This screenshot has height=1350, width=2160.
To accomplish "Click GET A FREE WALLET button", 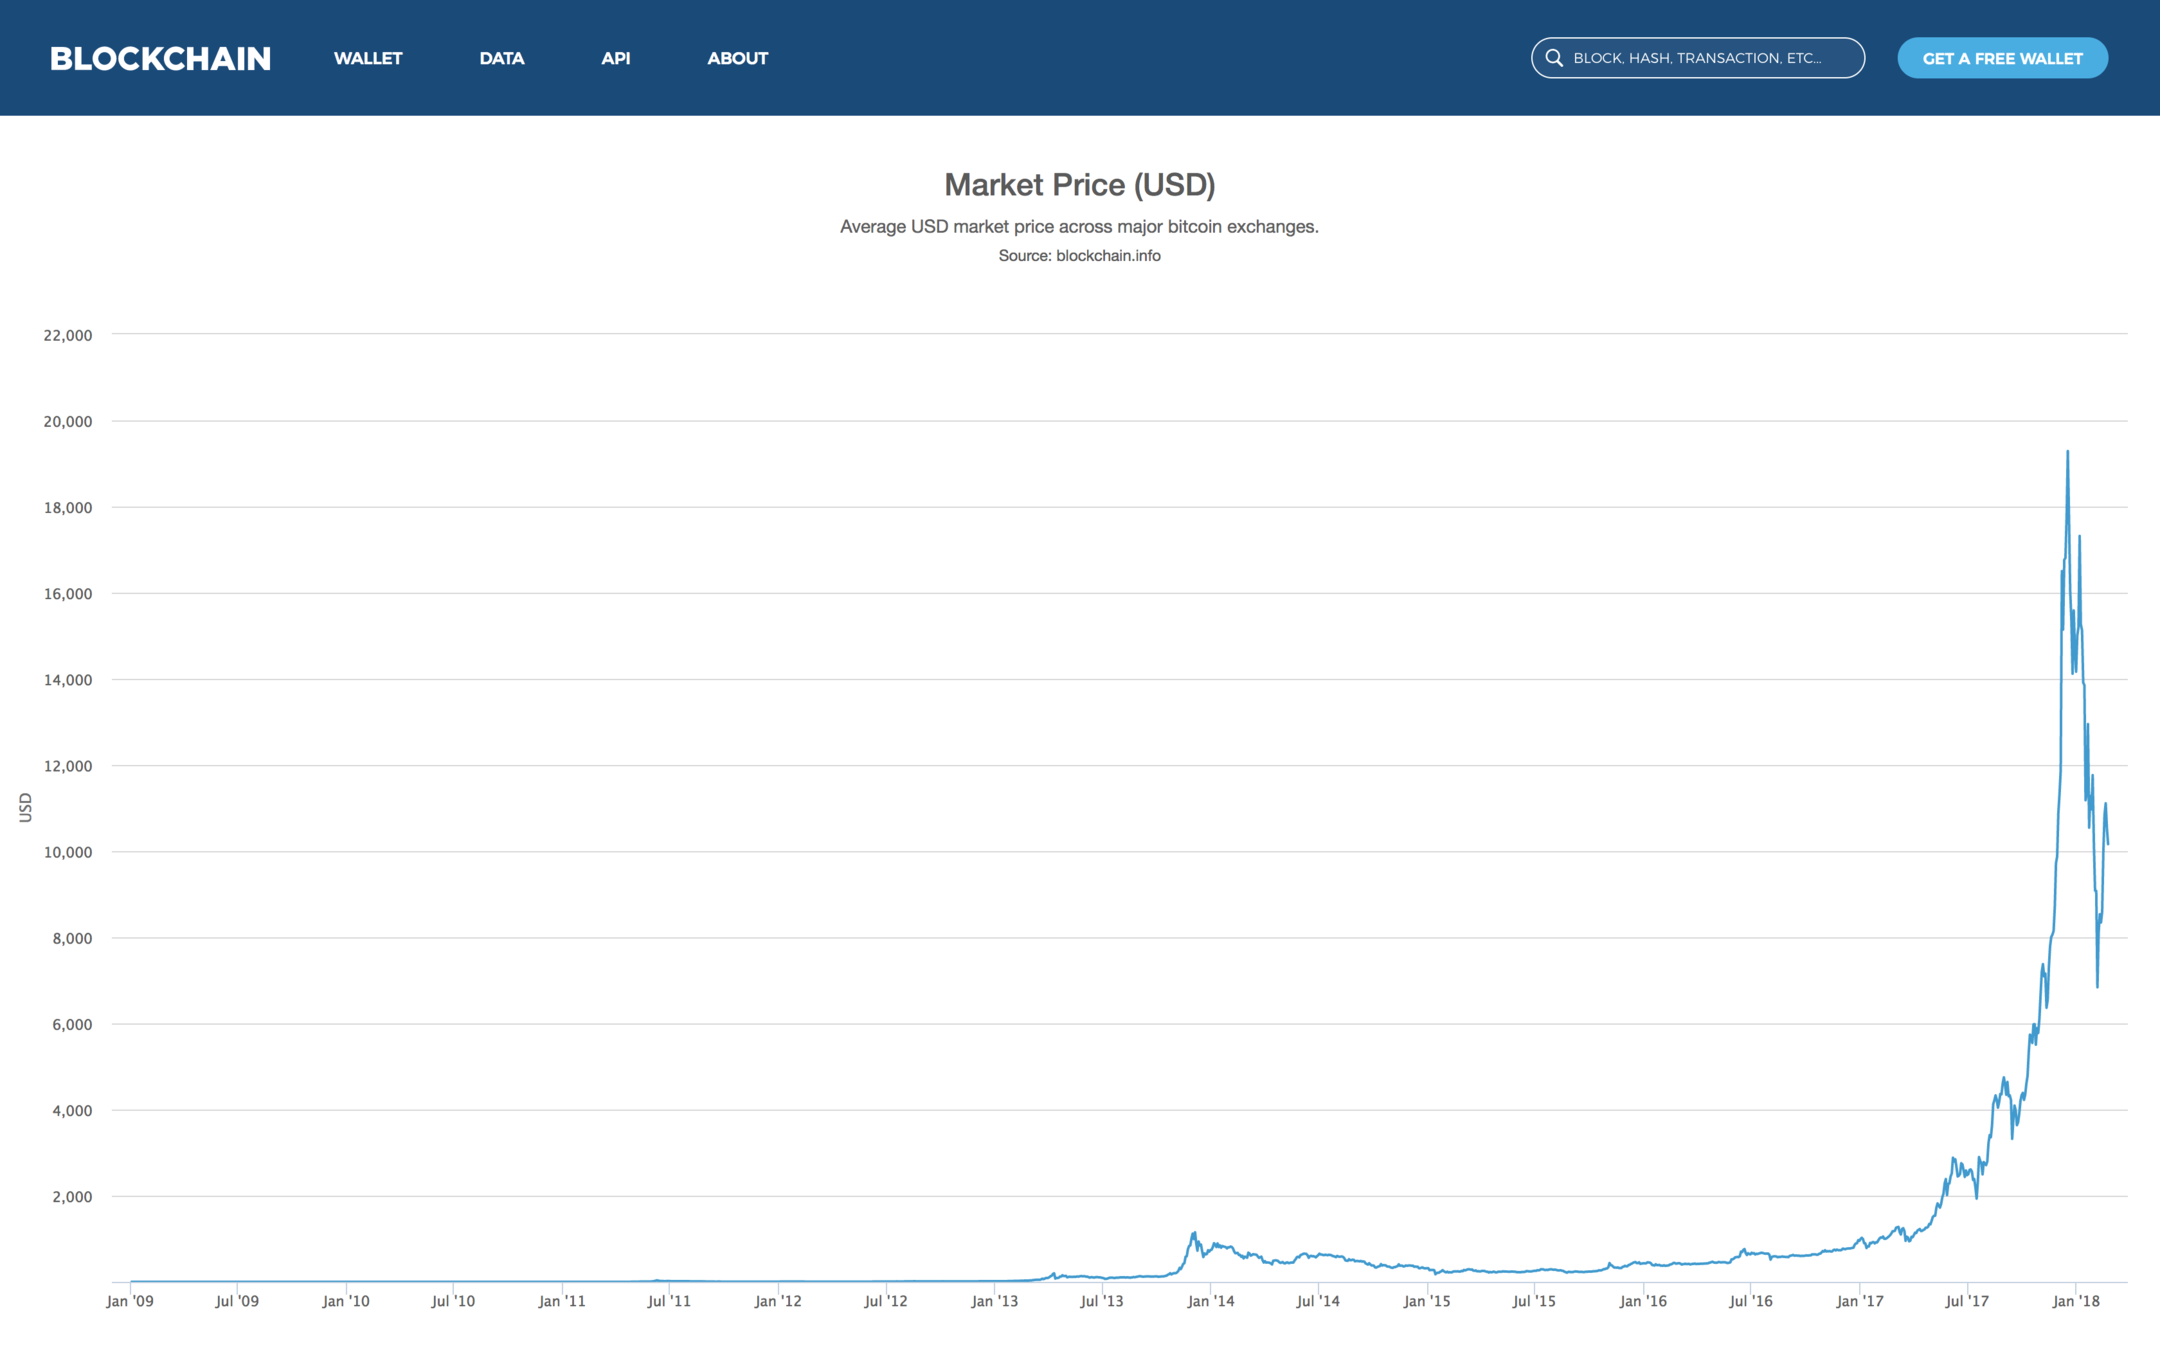I will (2002, 58).
